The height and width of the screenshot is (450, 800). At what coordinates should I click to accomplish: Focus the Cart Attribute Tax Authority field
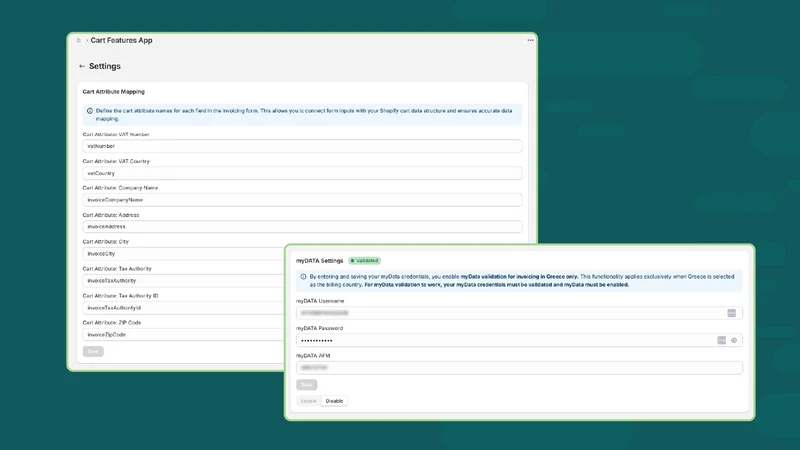click(184, 281)
